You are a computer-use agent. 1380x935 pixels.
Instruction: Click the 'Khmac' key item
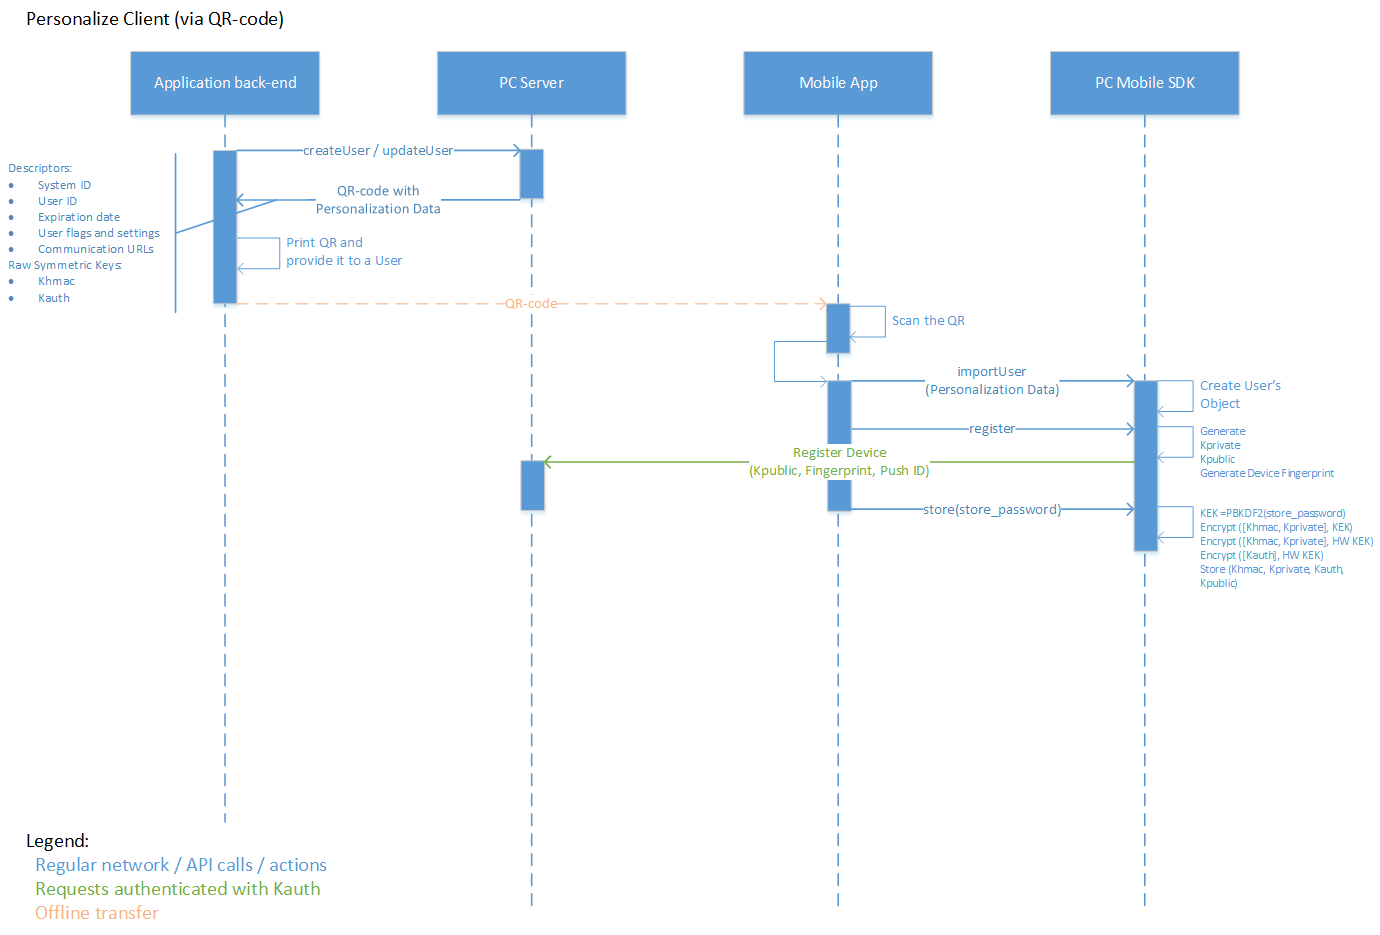pyautogui.click(x=56, y=282)
